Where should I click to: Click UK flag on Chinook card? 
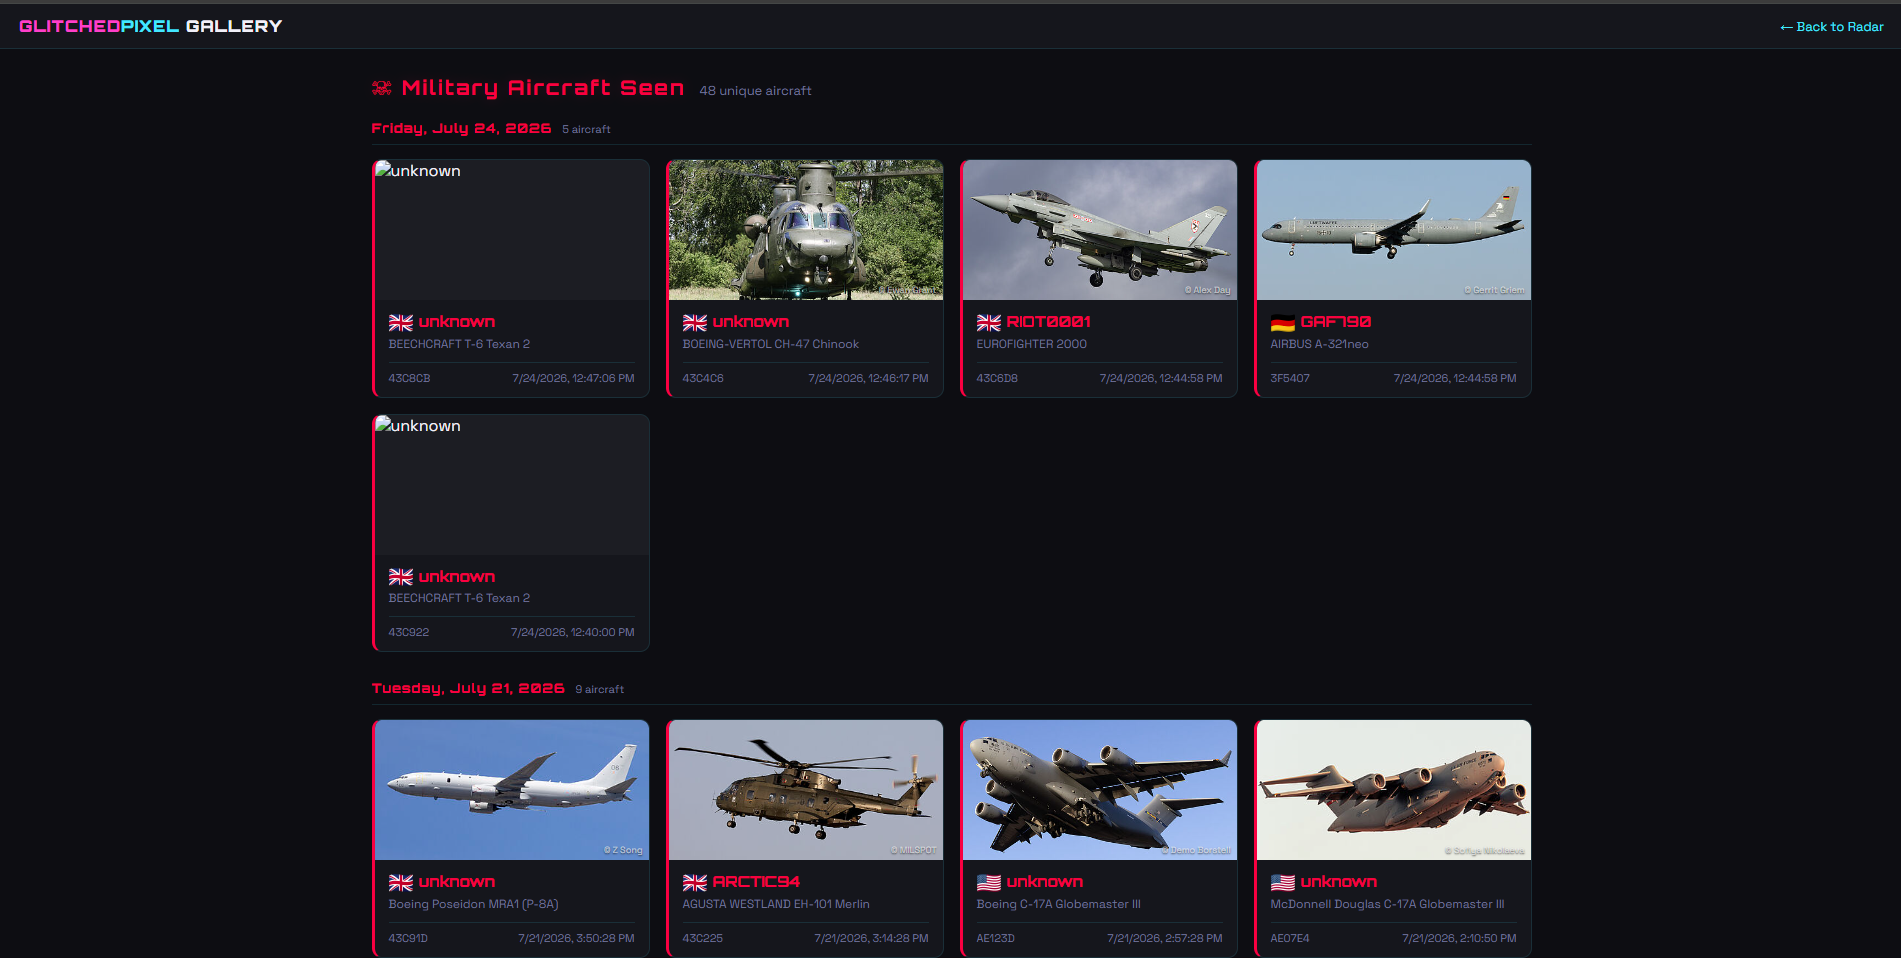(x=695, y=322)
